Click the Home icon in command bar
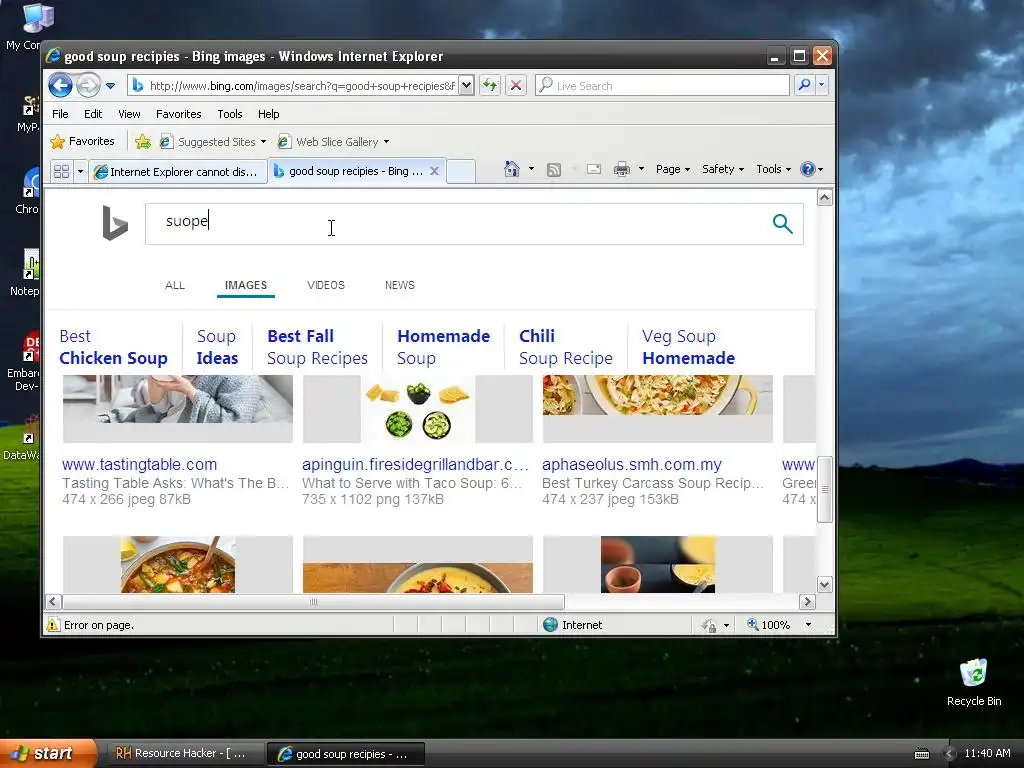The image size is (1024, 768). (x=512, y=169)
